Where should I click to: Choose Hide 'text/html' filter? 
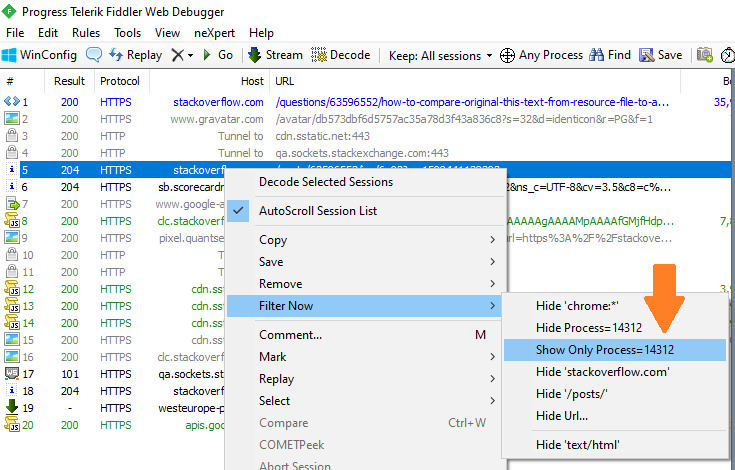pos(615,445)
